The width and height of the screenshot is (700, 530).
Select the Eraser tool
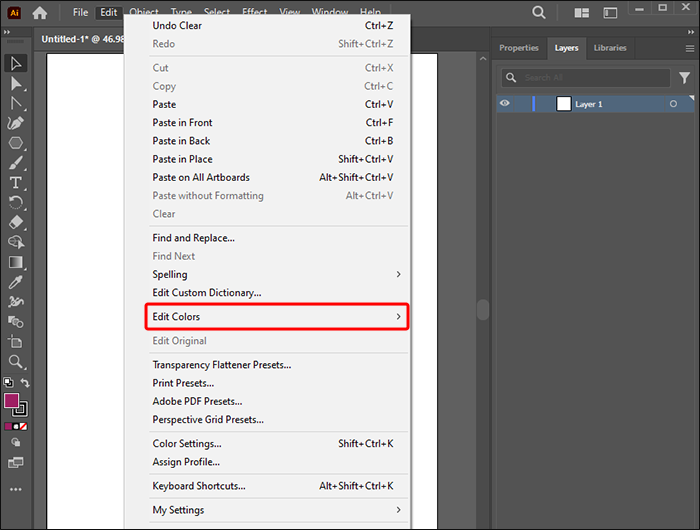coord(16,222)
